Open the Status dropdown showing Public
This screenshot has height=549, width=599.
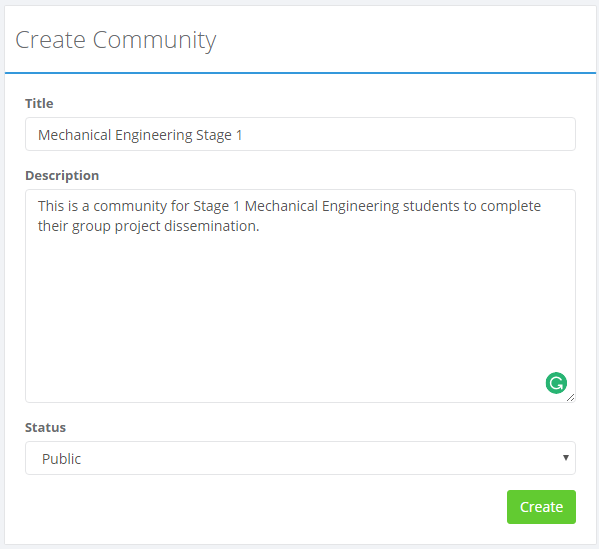[300, 458]
